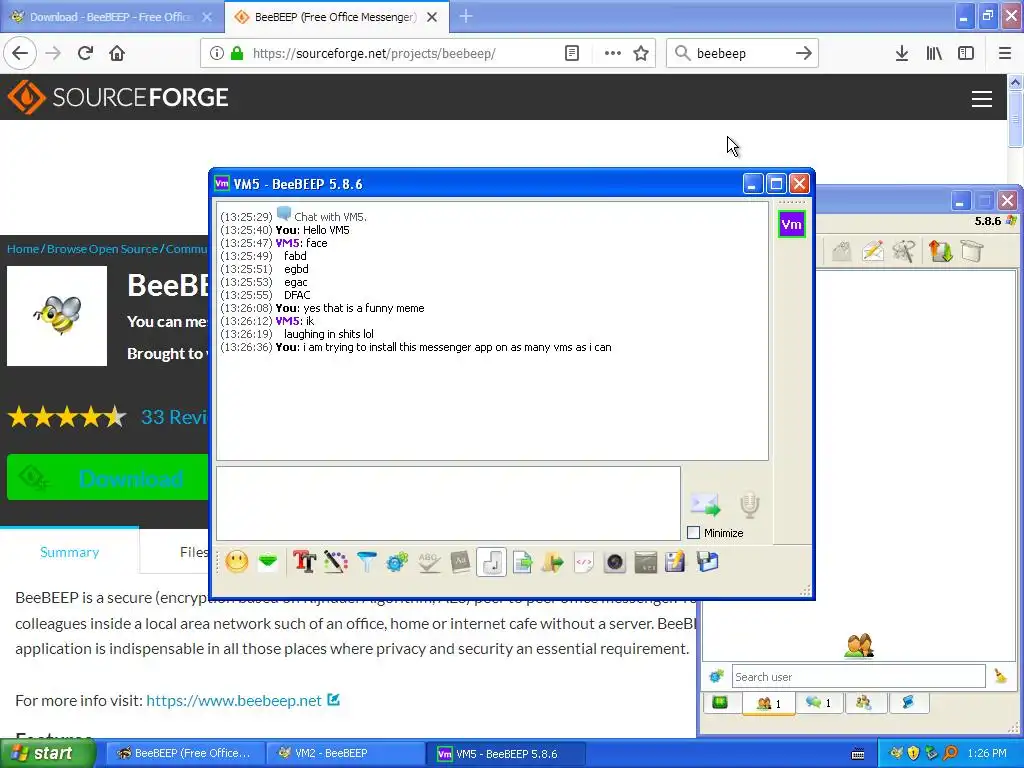Send the message with envelope arrow button
Screen dimensions: 1024x768
(705, 504)
